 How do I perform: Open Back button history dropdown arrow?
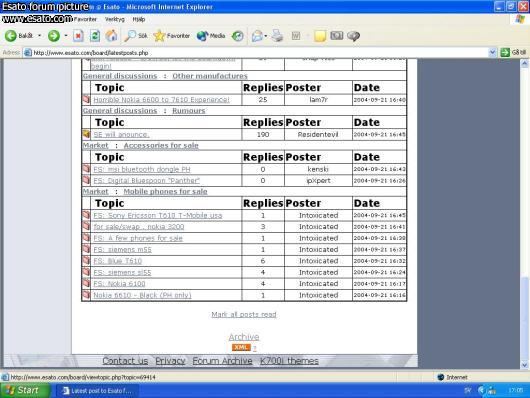[x=40, y=36]
